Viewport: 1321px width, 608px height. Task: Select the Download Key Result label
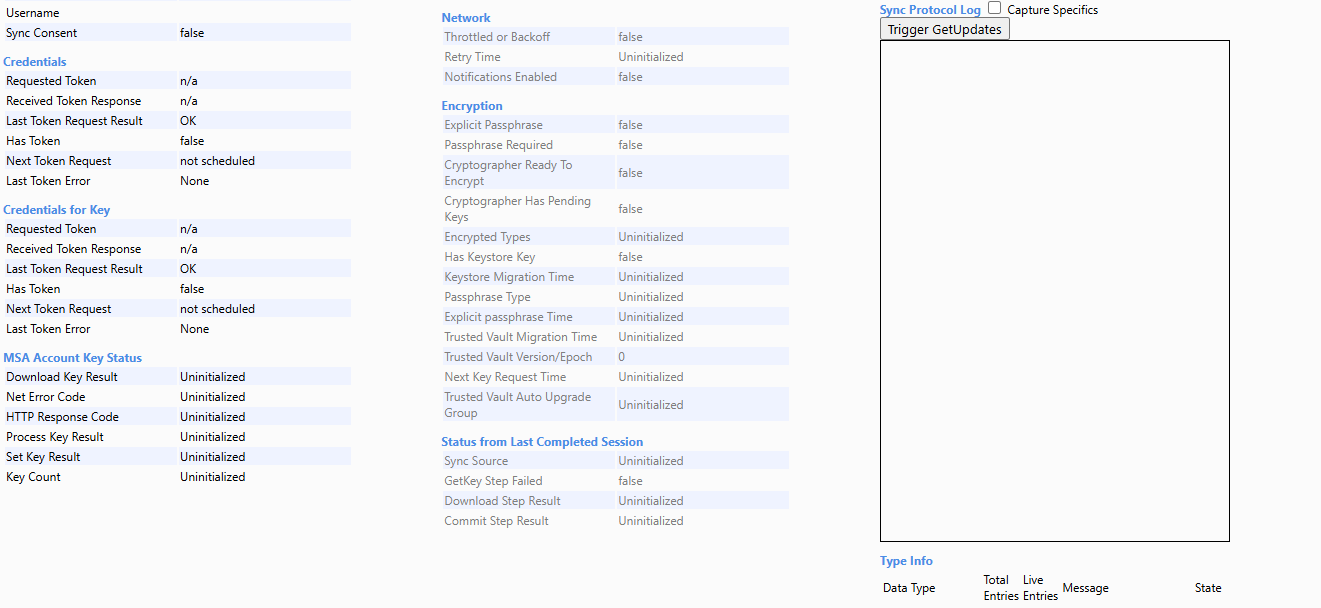[62, 377]
